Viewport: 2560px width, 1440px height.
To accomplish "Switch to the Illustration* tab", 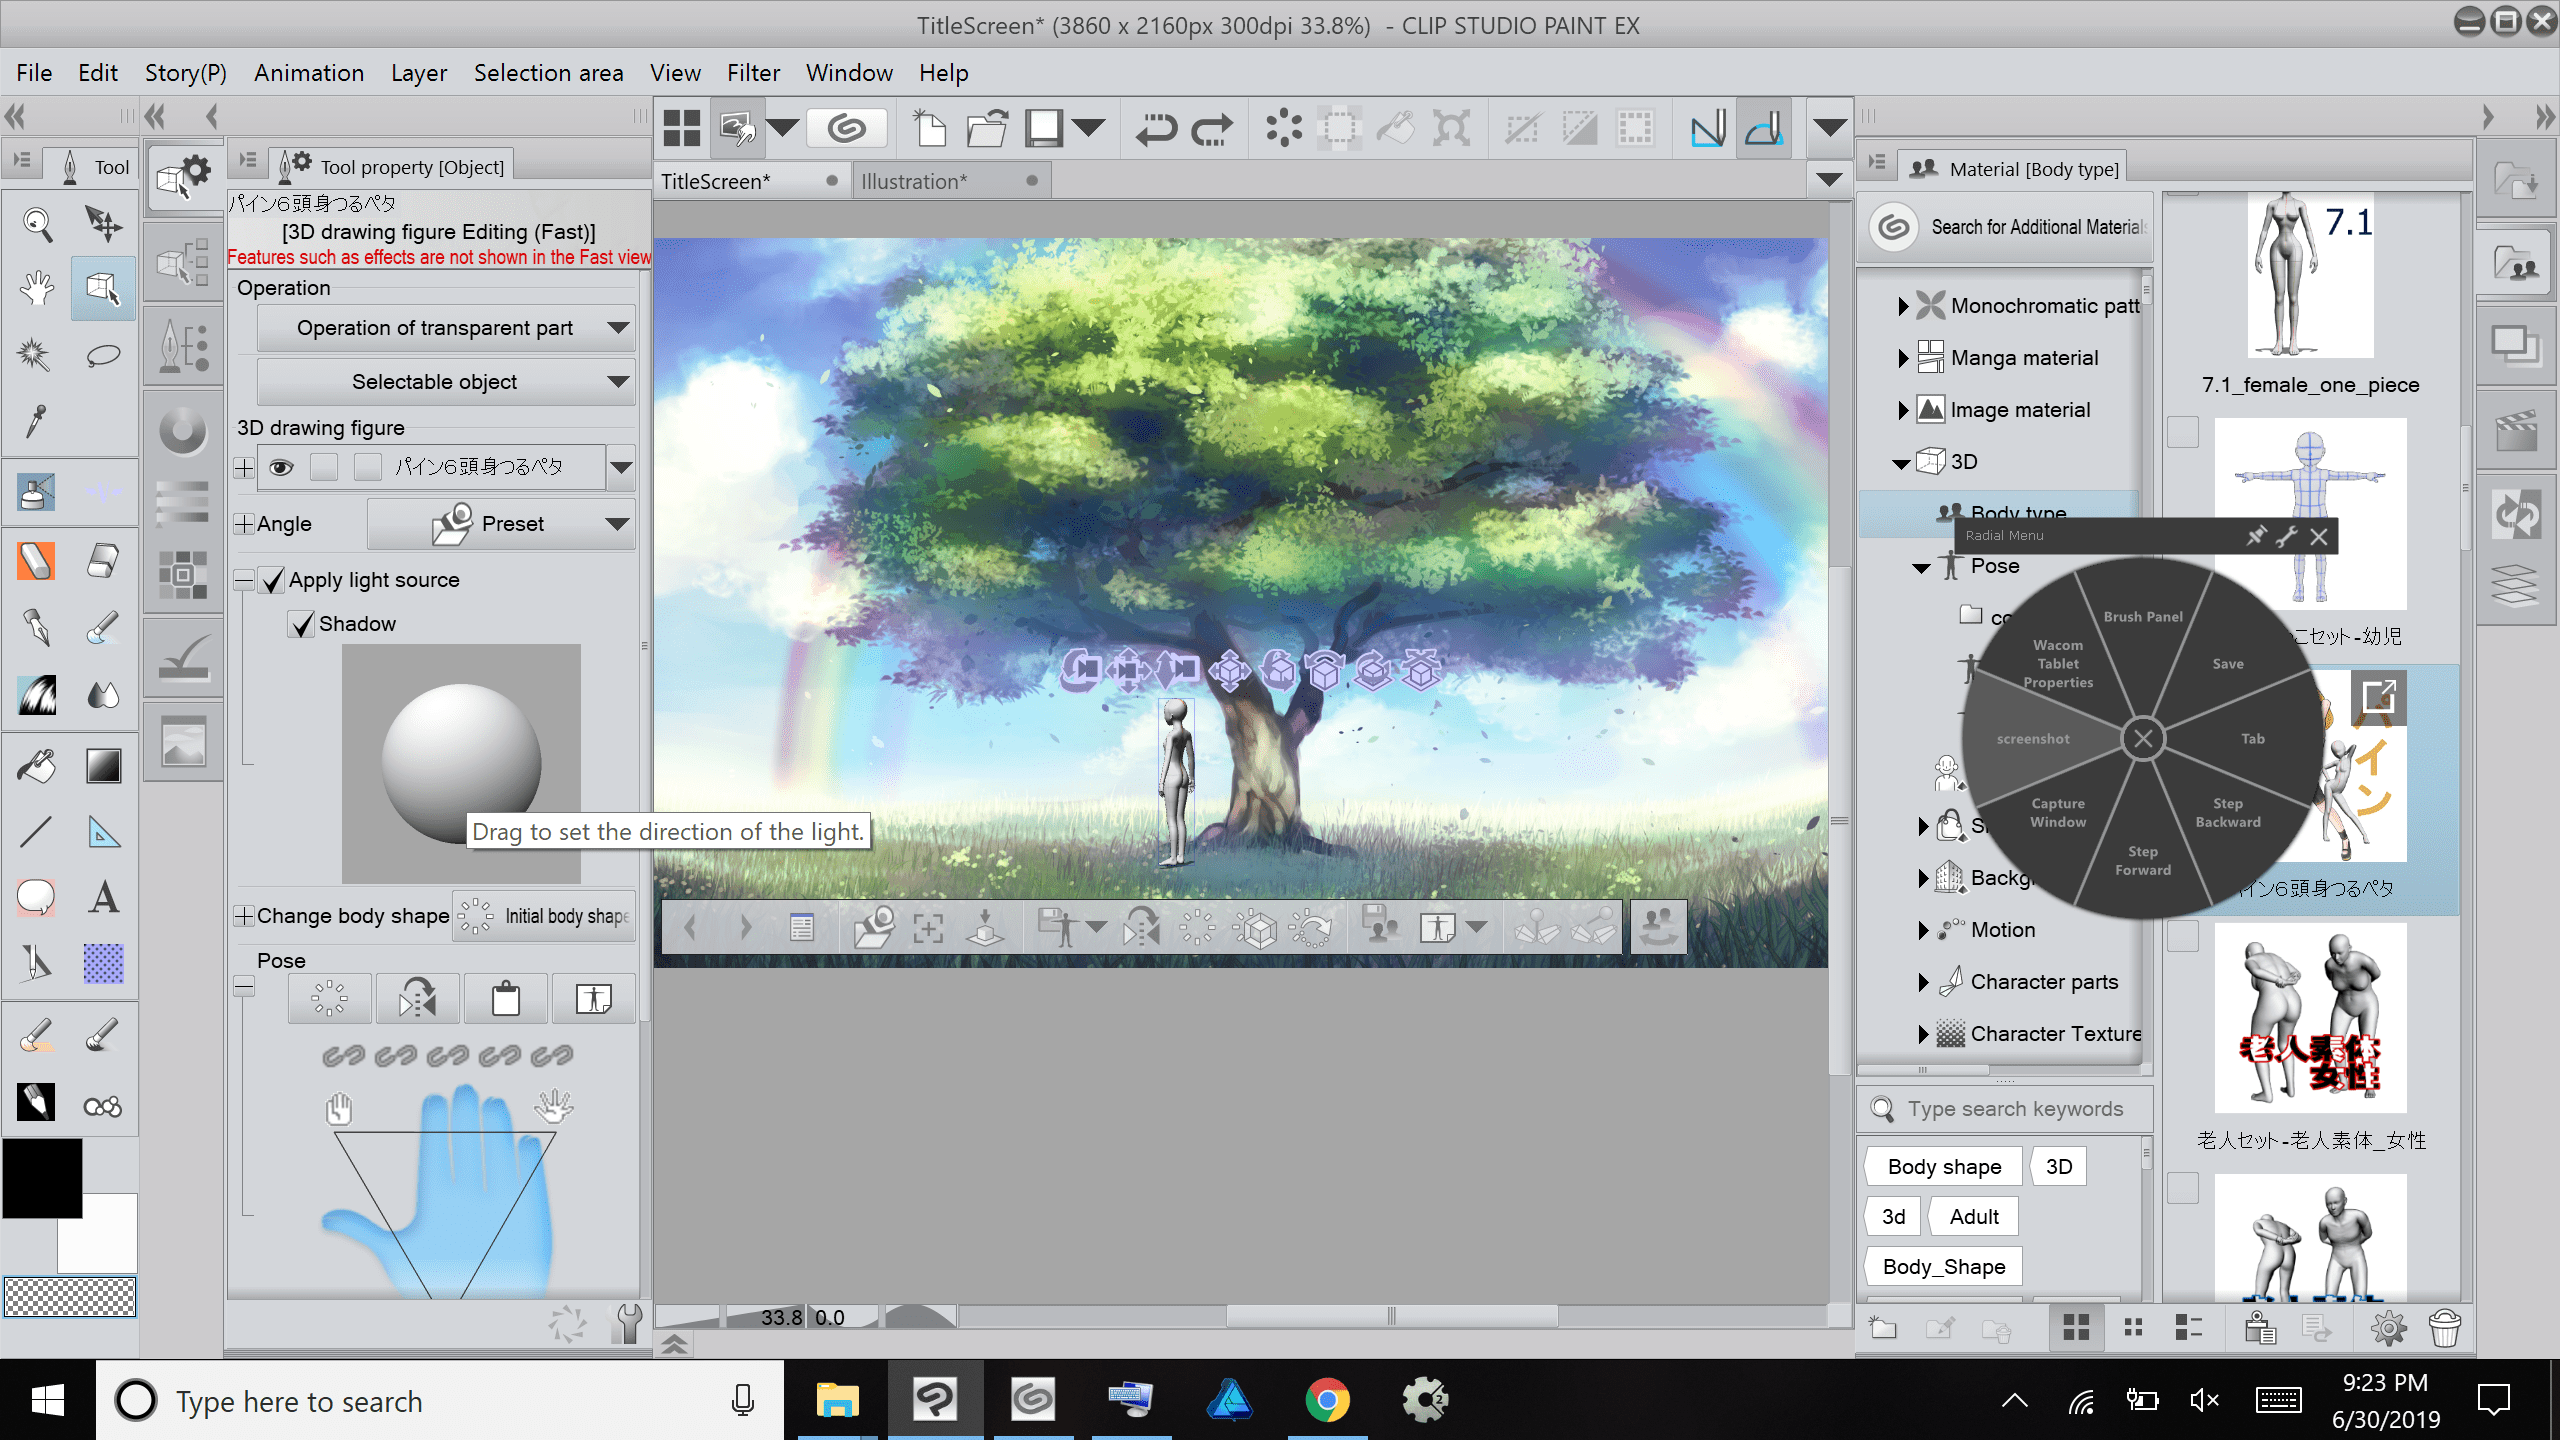I will click(x=914, y=181).
